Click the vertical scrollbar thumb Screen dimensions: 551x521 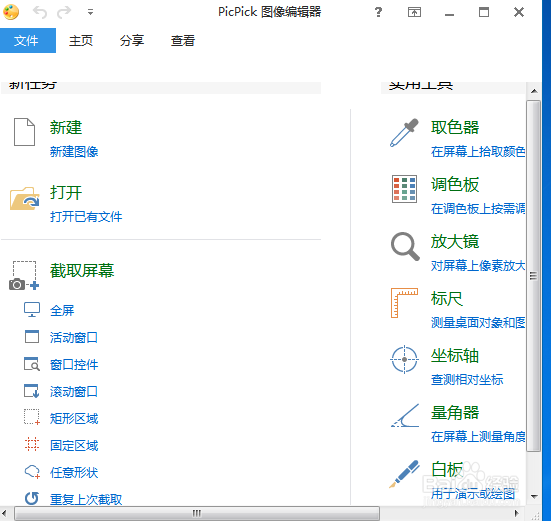coord(534,276)
